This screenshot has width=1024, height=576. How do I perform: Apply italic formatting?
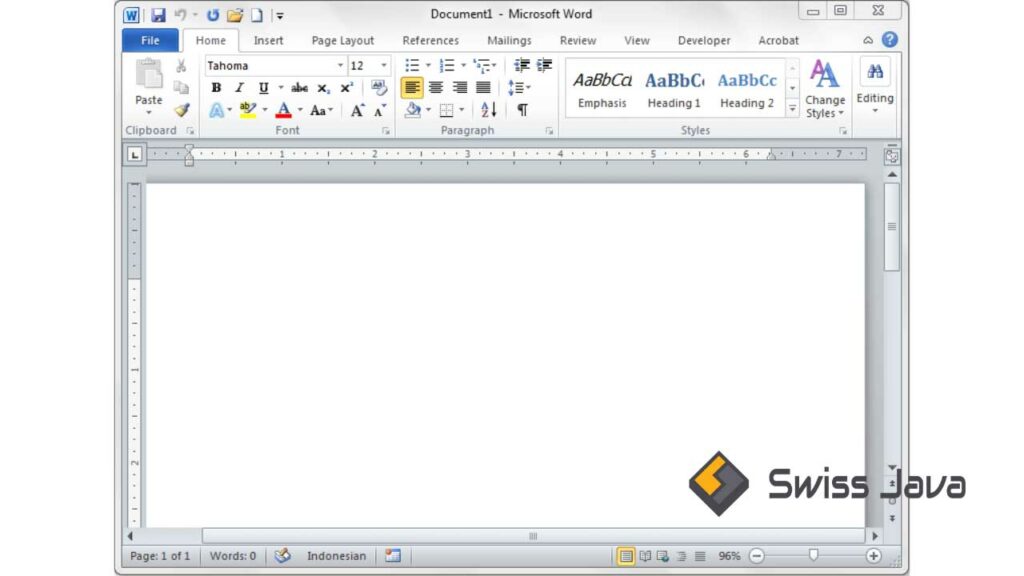(239, 87)
